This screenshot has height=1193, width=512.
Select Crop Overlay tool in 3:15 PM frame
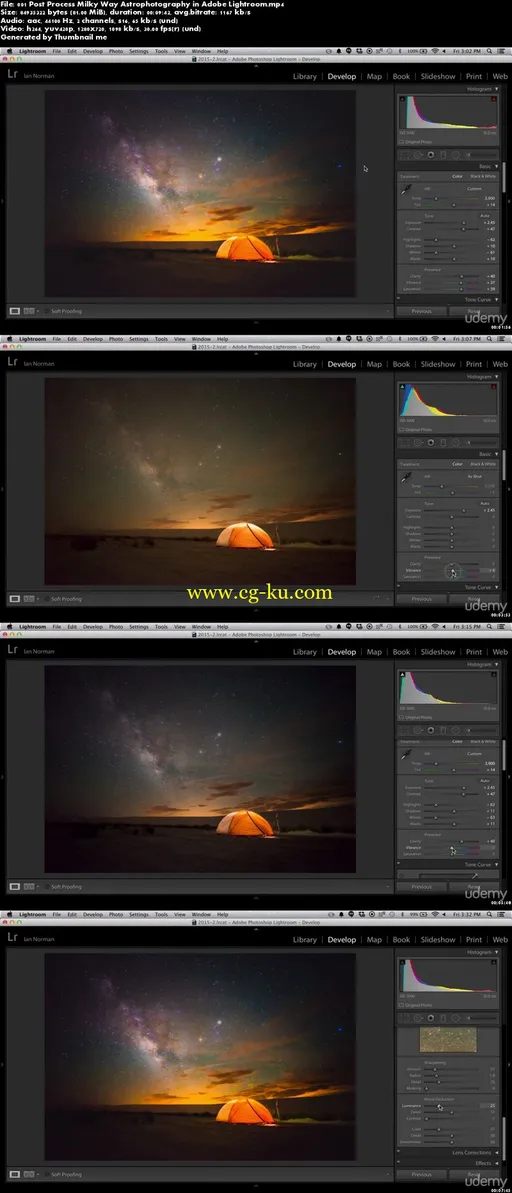pyautogui.click(x=405, y=730)
